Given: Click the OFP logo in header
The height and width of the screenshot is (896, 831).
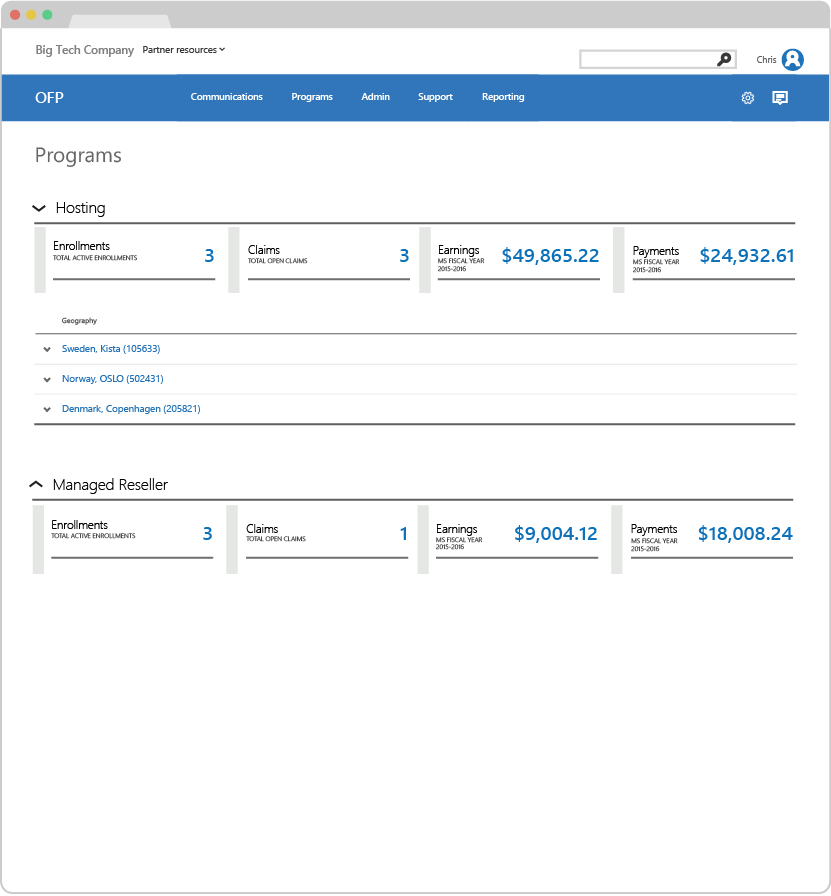Looking at the screenshot, I should 49,97.
